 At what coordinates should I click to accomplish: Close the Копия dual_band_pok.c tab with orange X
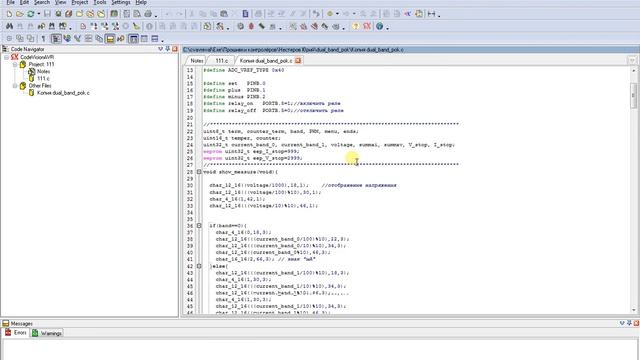coord(298,60)
